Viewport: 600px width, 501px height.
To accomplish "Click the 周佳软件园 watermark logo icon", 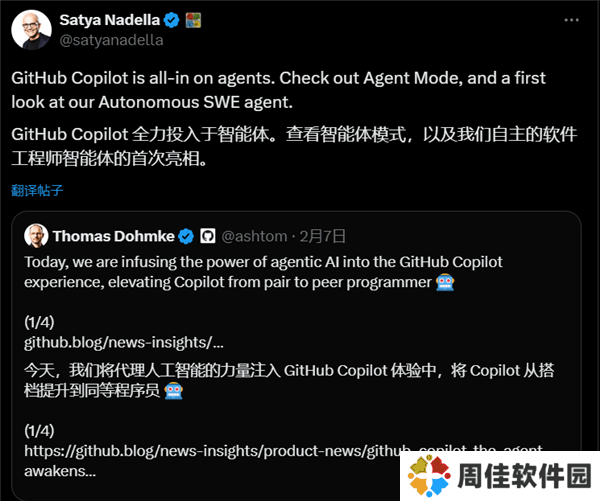I will [429, 476].
